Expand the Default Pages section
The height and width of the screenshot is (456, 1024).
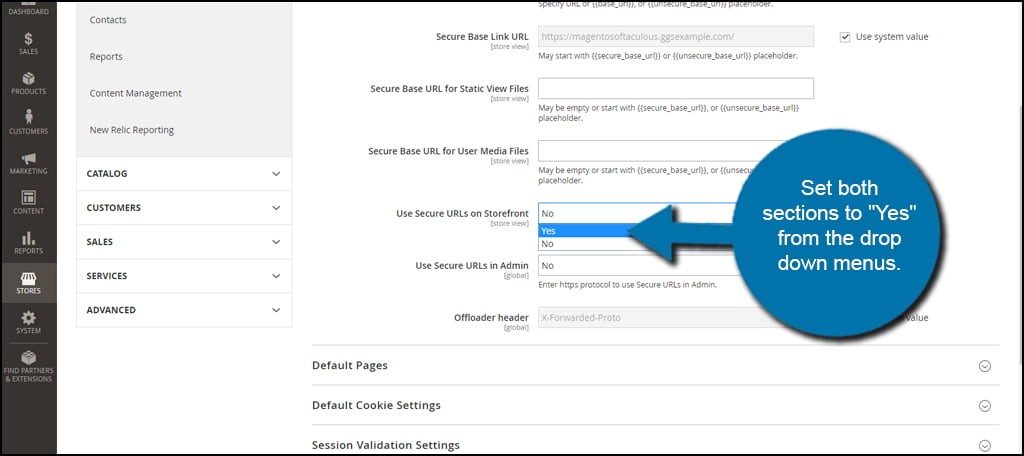(655, 365)
